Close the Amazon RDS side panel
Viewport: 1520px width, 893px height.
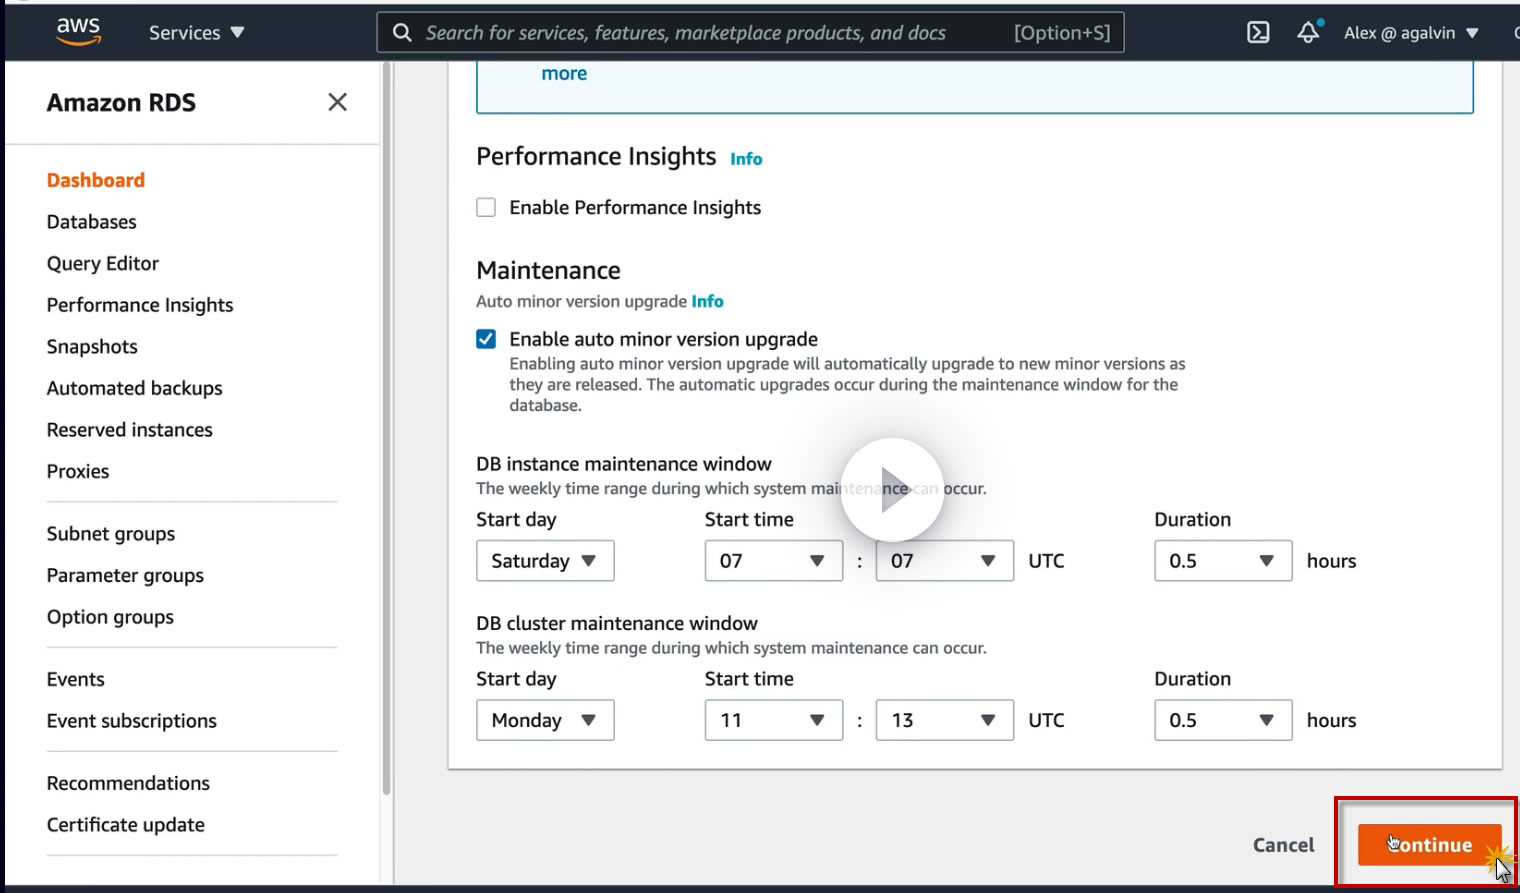337,102
